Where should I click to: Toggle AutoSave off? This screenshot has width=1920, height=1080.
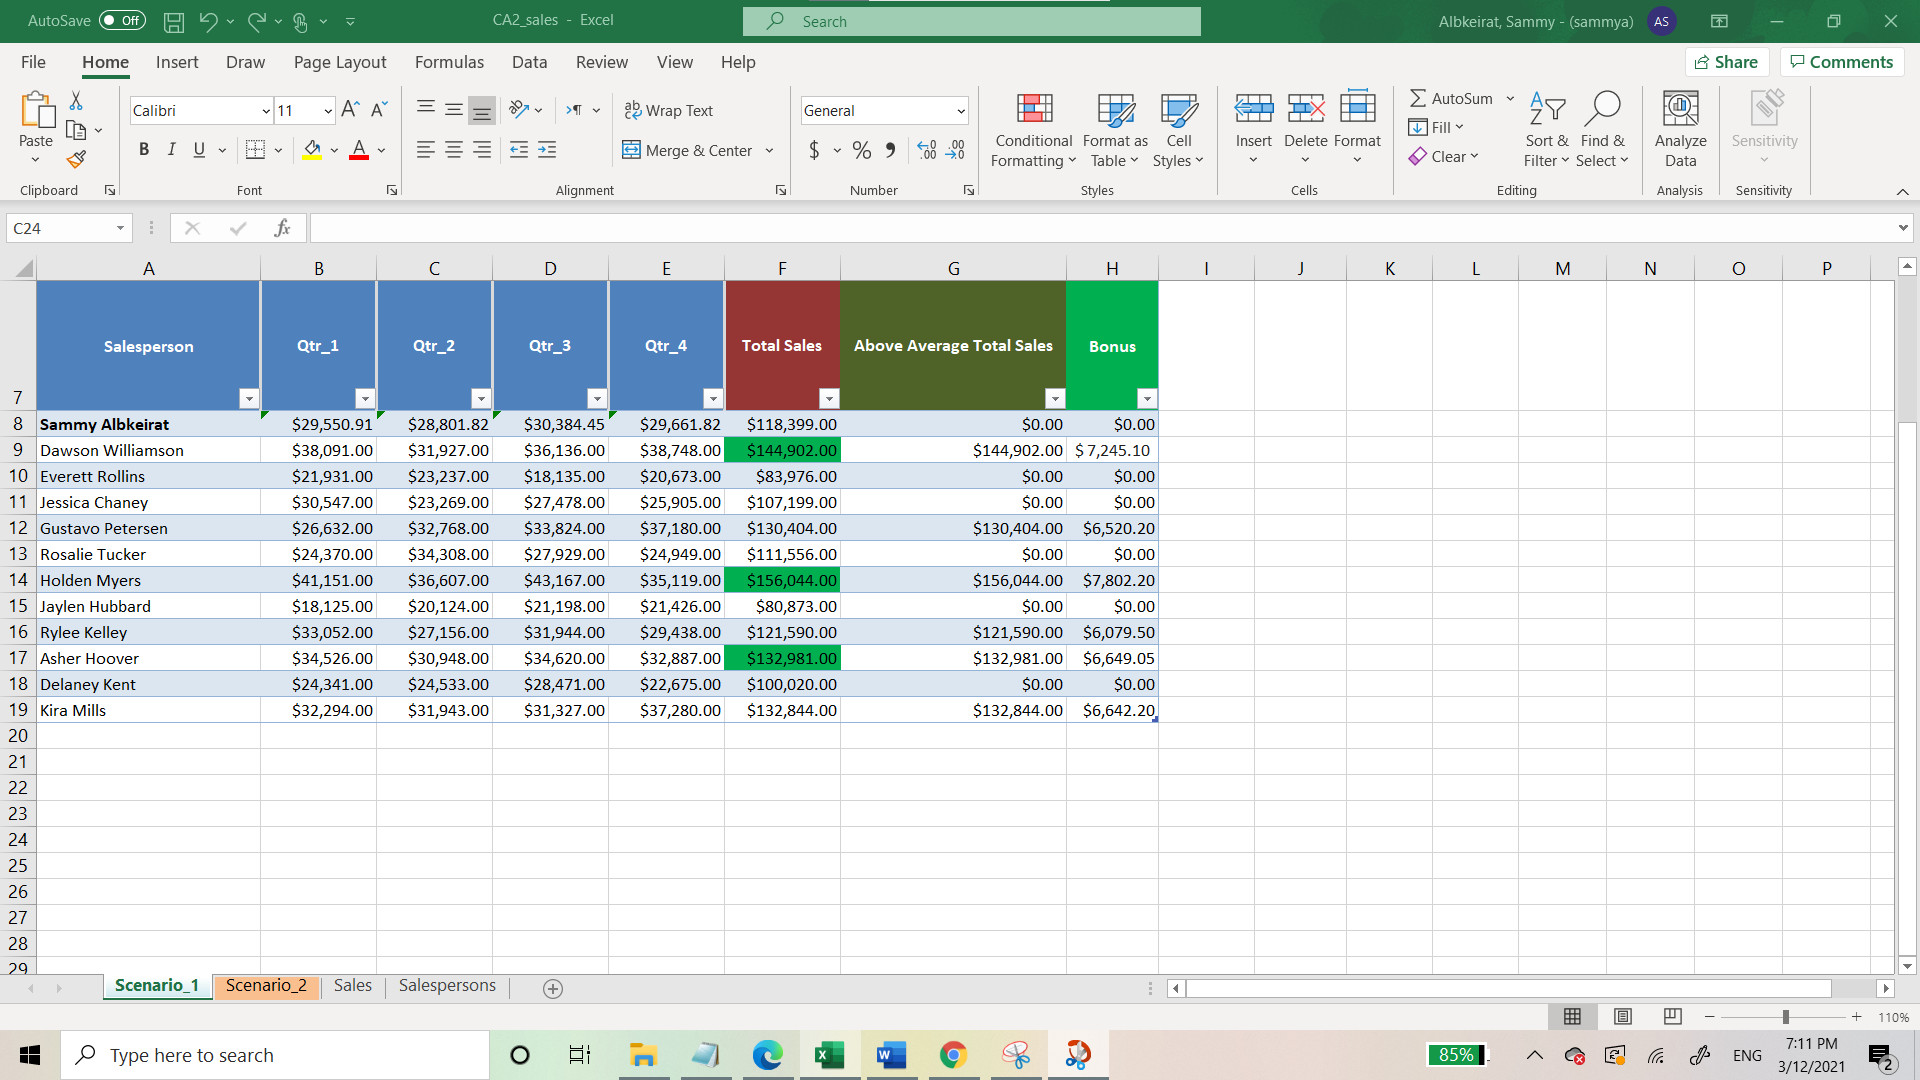pyautogui.click(x=120, y=20)
